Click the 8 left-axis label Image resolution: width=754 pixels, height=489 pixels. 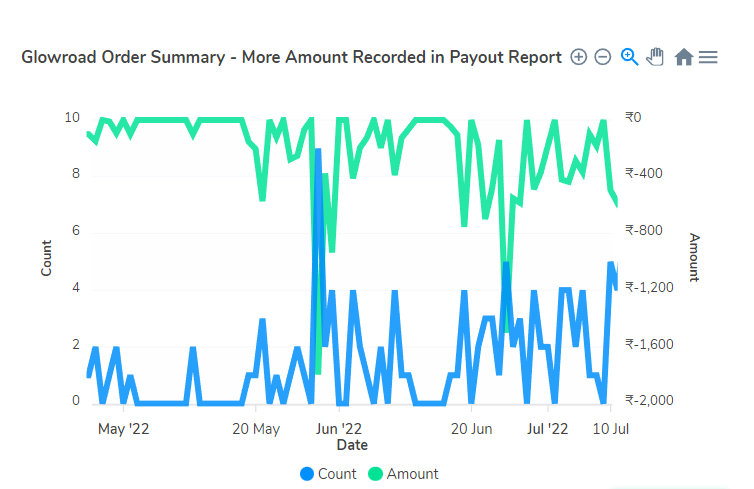tap(76, 173)
